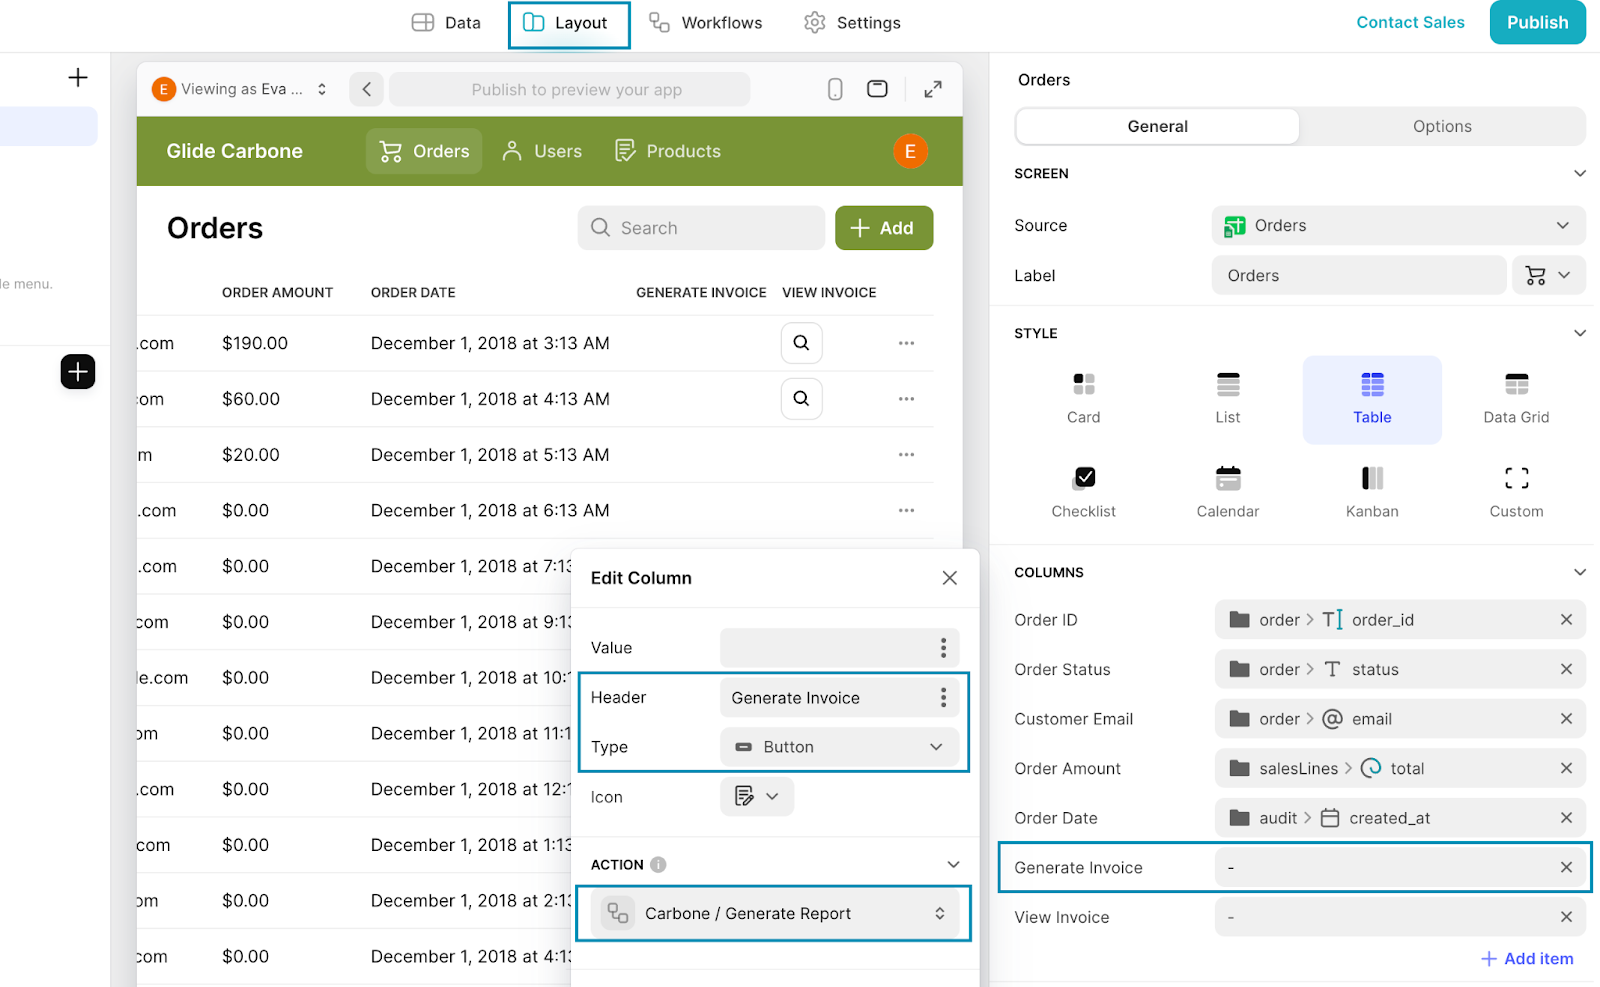Choose the Data Grid style

(x=1516, y=399)
